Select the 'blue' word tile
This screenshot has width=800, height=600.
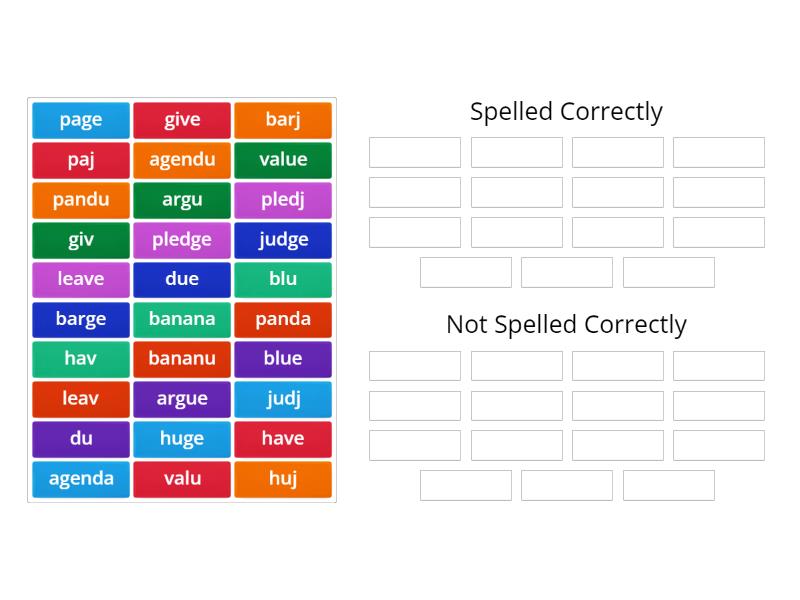coord(283,359)
